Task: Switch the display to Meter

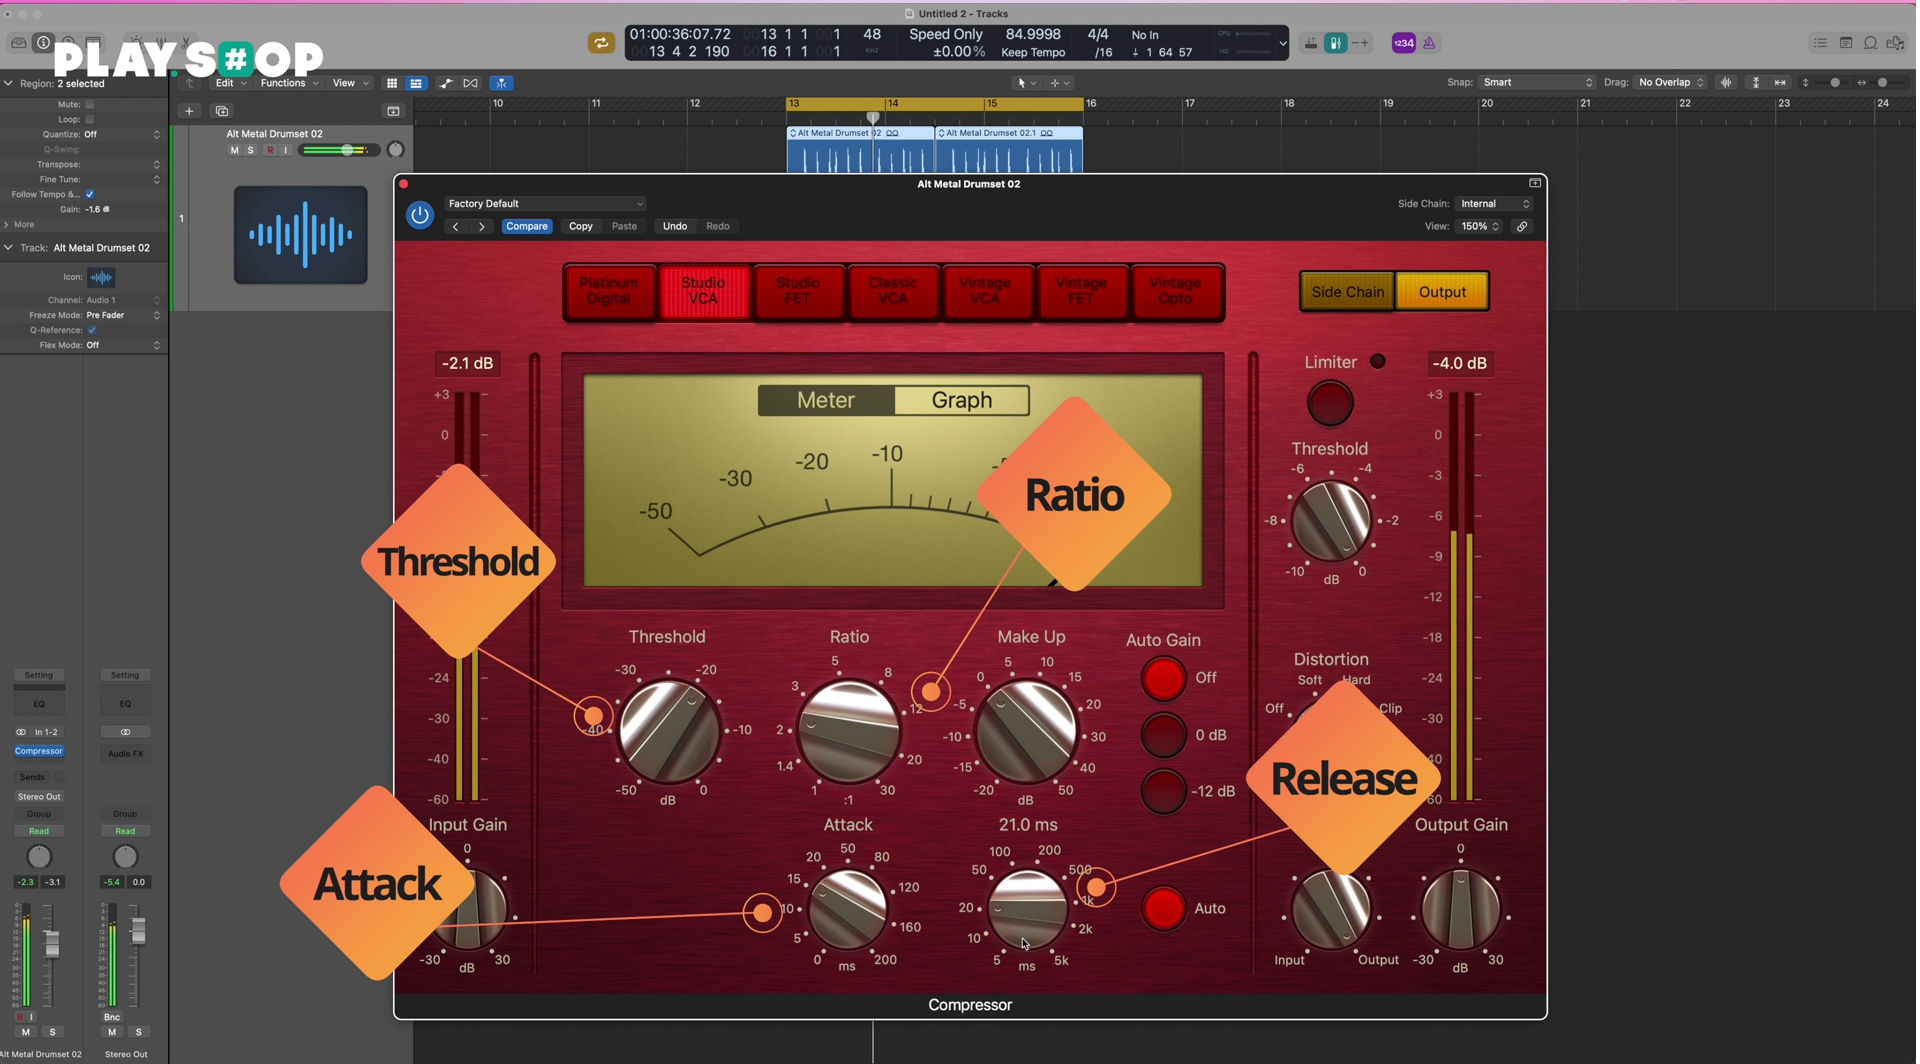Action: tap(826, 401)
